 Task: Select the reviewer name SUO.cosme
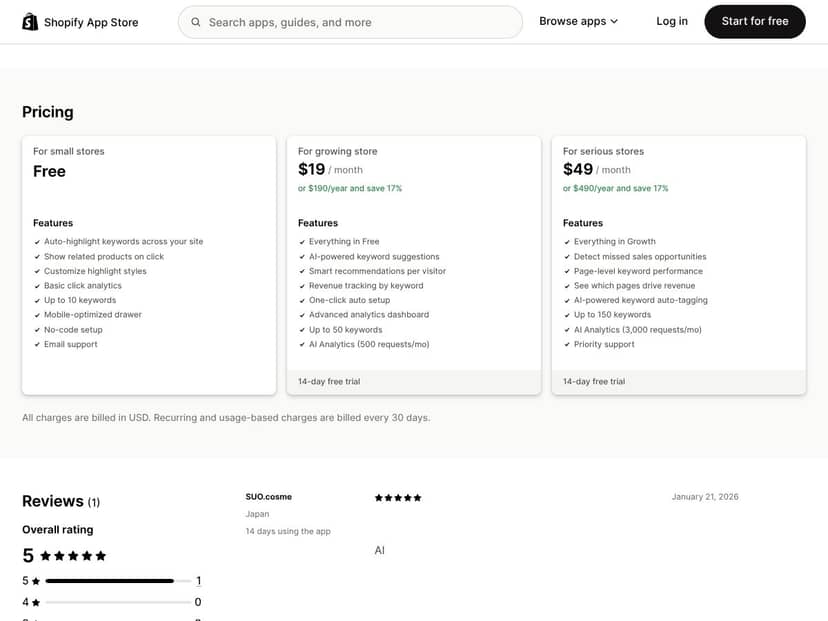coord(268,496)
